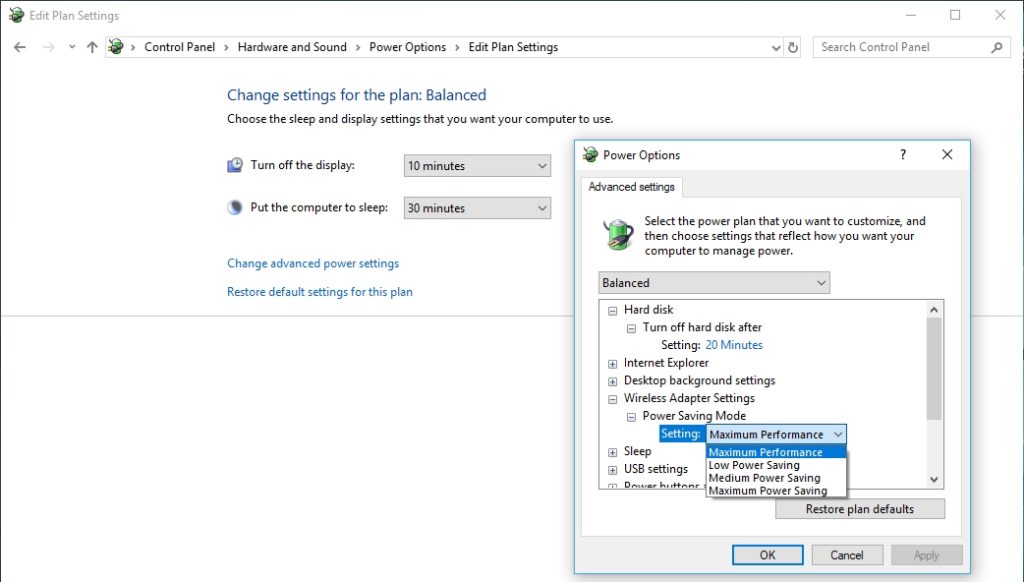Choose Maximum Power Saving from list
The image size is (1024, 582).
767,491
